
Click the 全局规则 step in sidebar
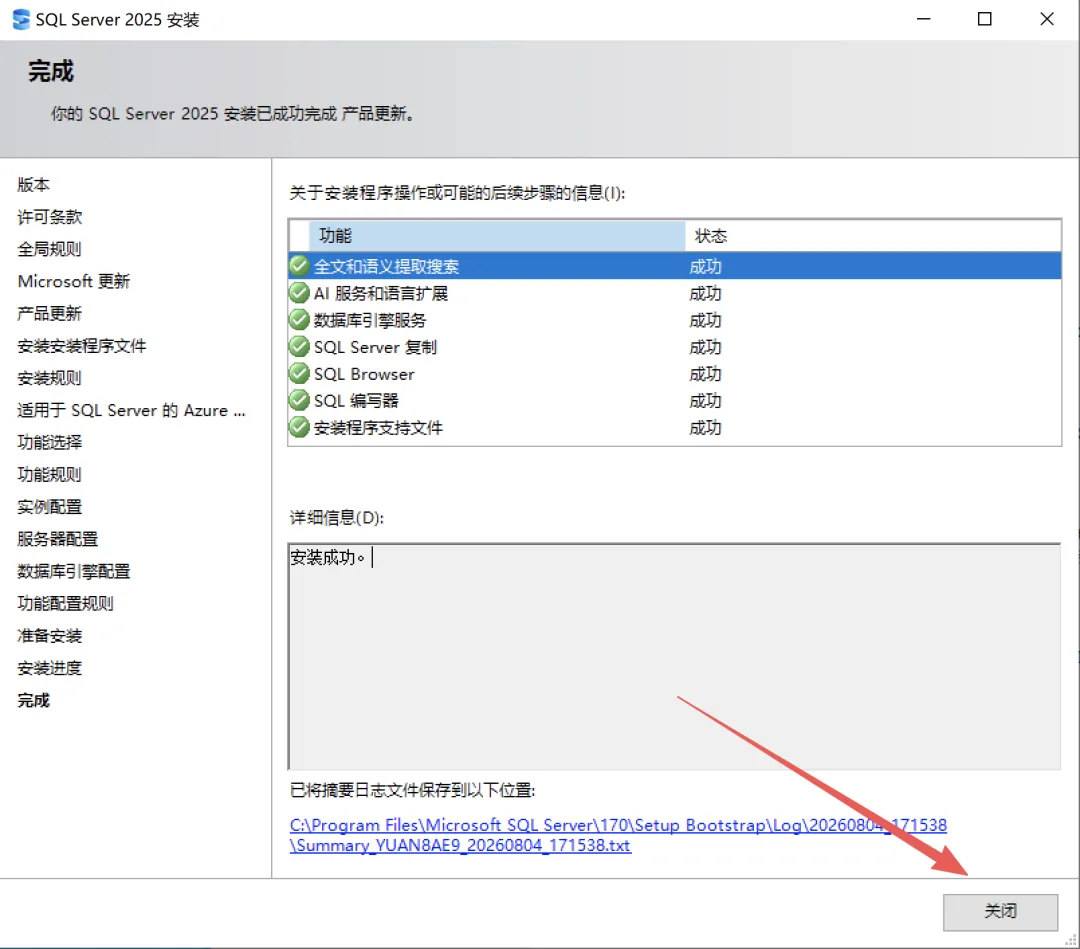pyautogui.click(x=50, y=249)
